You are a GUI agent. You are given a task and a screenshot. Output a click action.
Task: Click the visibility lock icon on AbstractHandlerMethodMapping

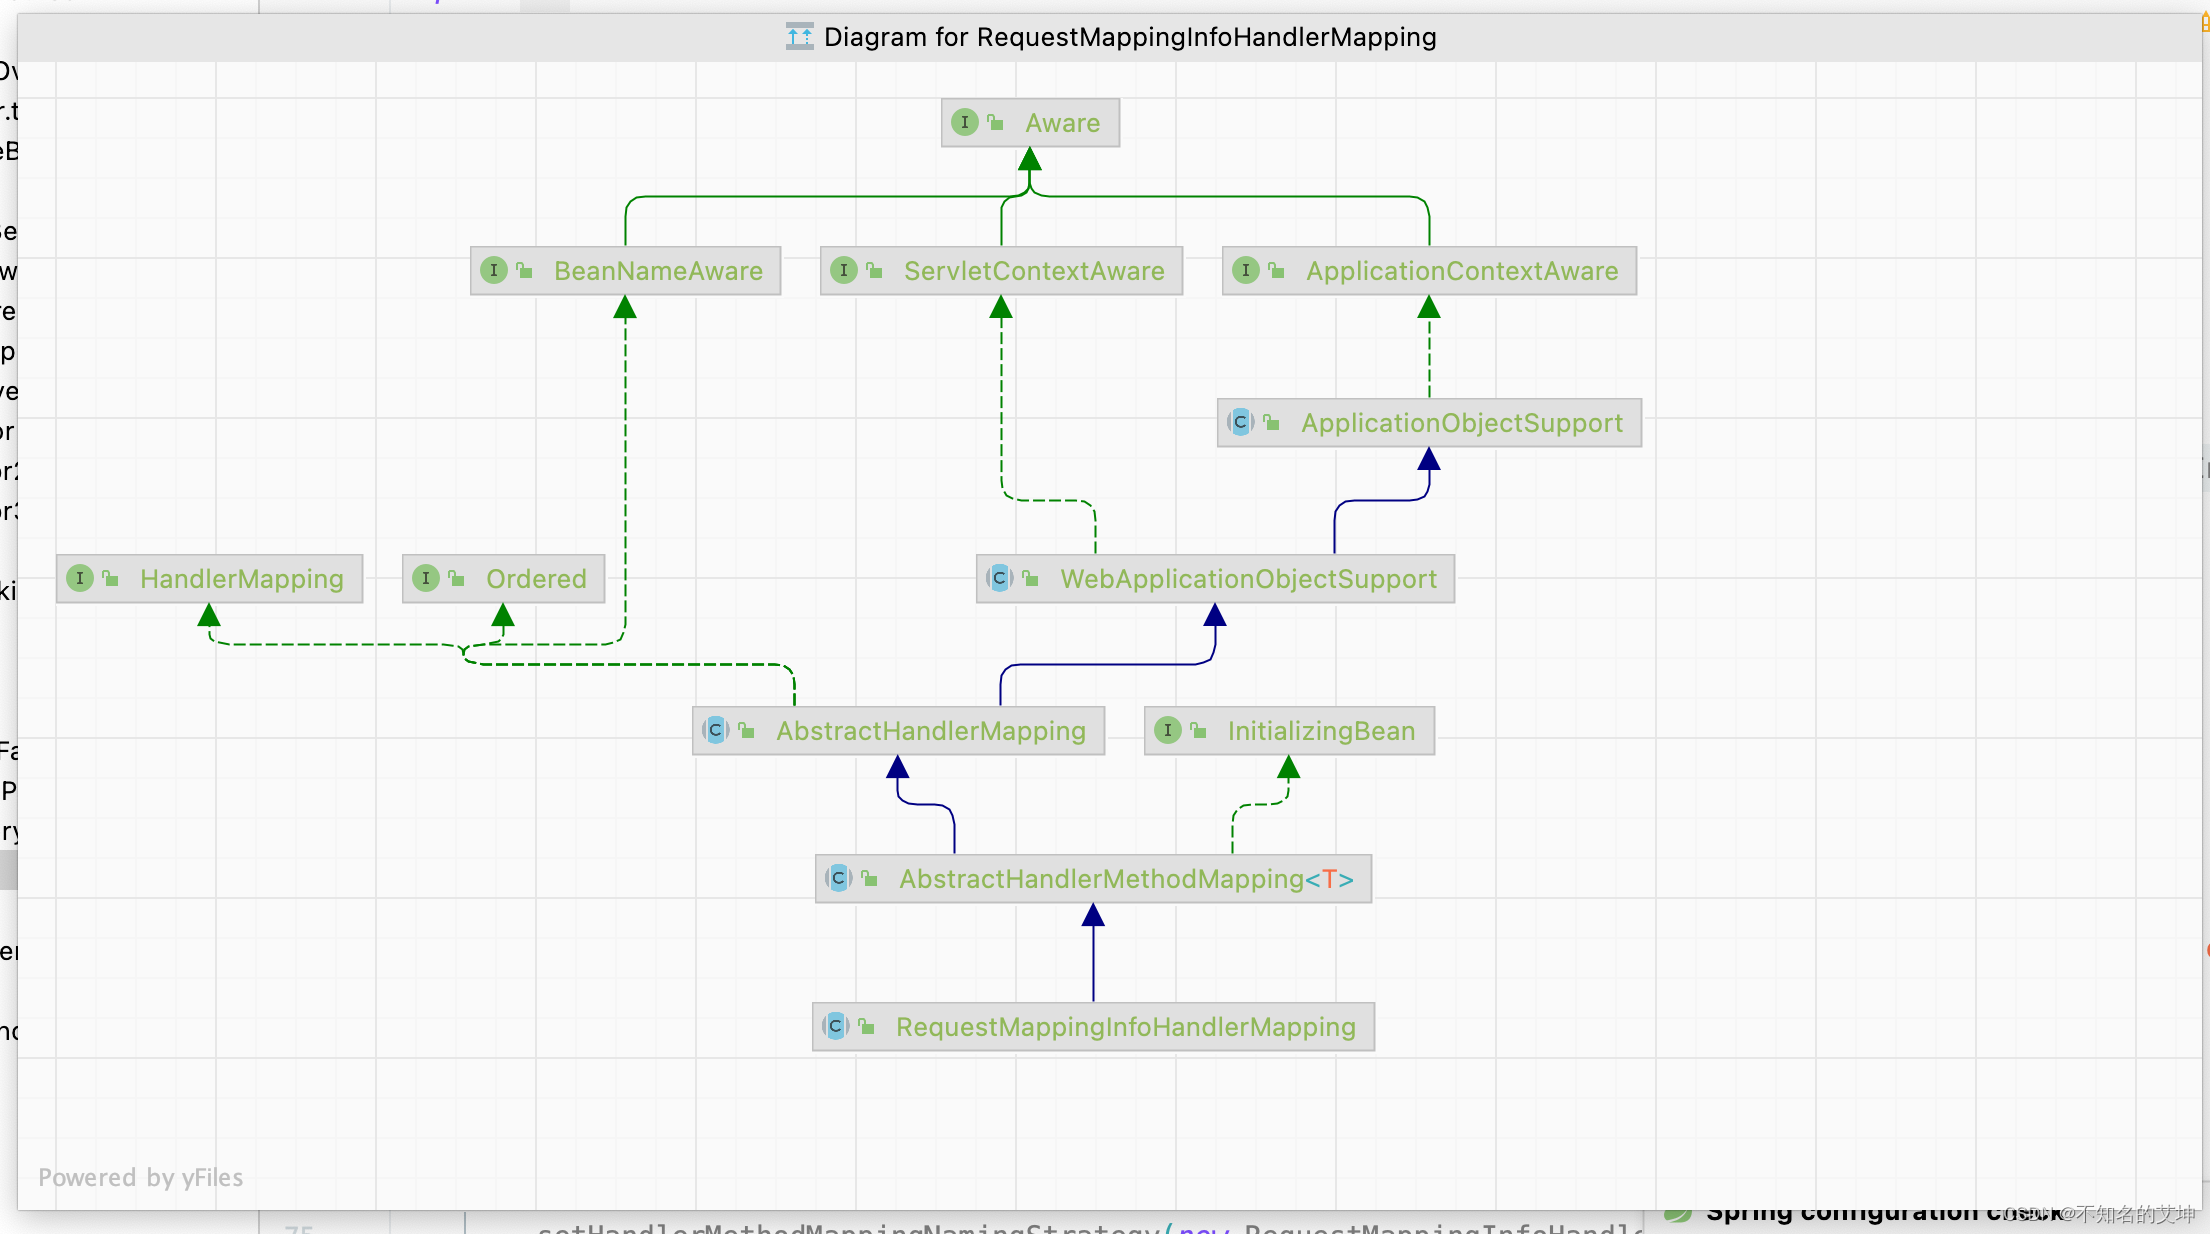[x=869, y=879]
